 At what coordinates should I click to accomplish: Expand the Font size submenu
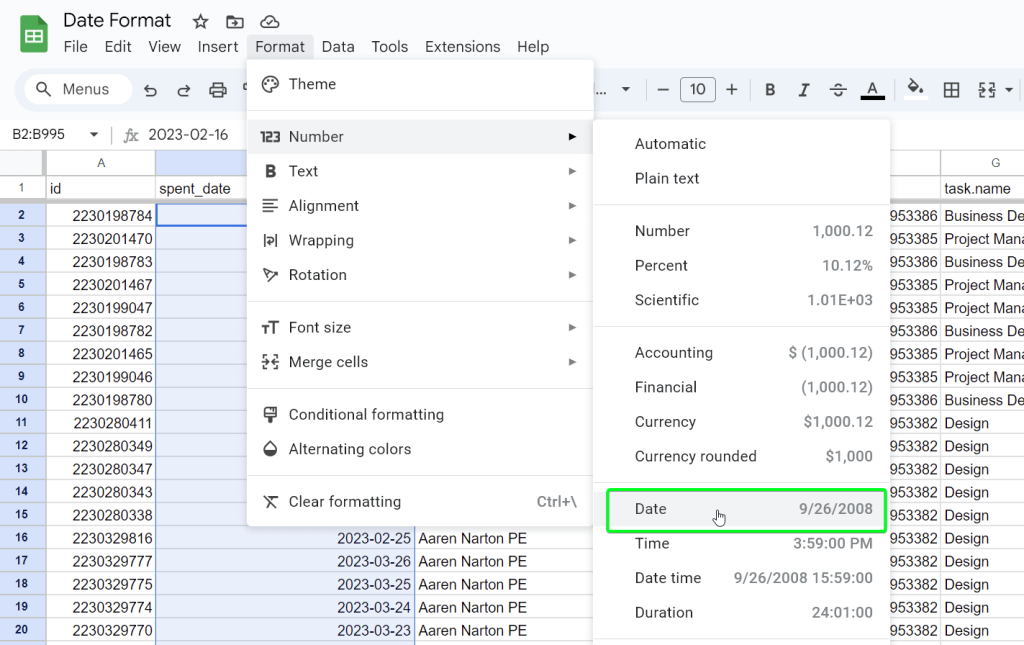click(x=420, y=327)
